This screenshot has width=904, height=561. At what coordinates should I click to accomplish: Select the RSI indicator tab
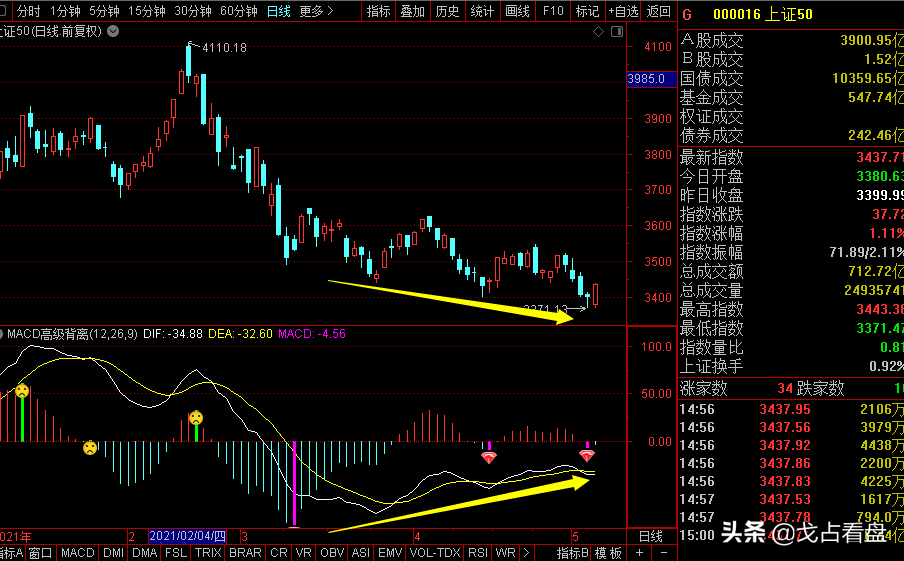point(478,553)
